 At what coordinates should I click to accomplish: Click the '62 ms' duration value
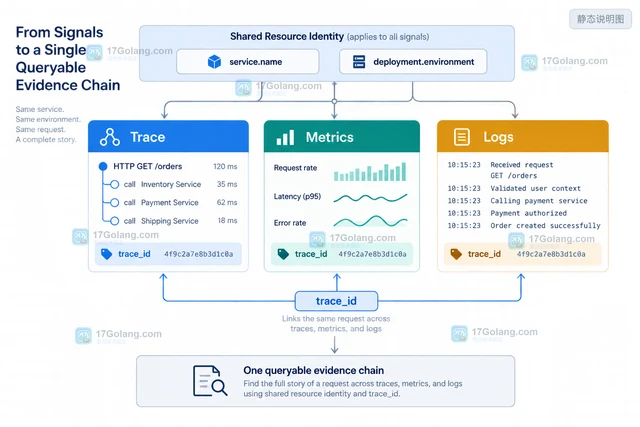click(227, 202)
